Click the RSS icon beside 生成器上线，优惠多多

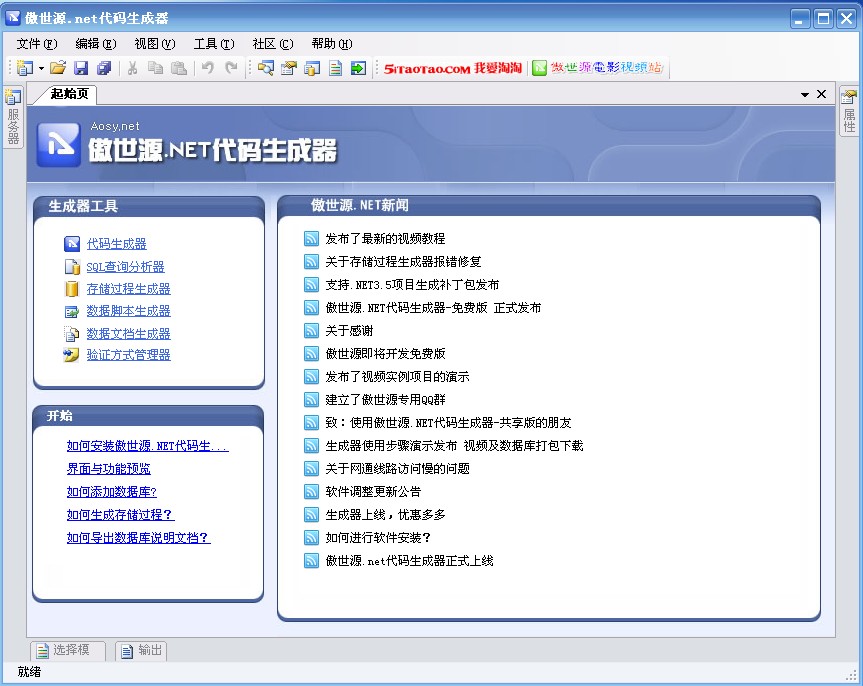(x=312, y=515)
